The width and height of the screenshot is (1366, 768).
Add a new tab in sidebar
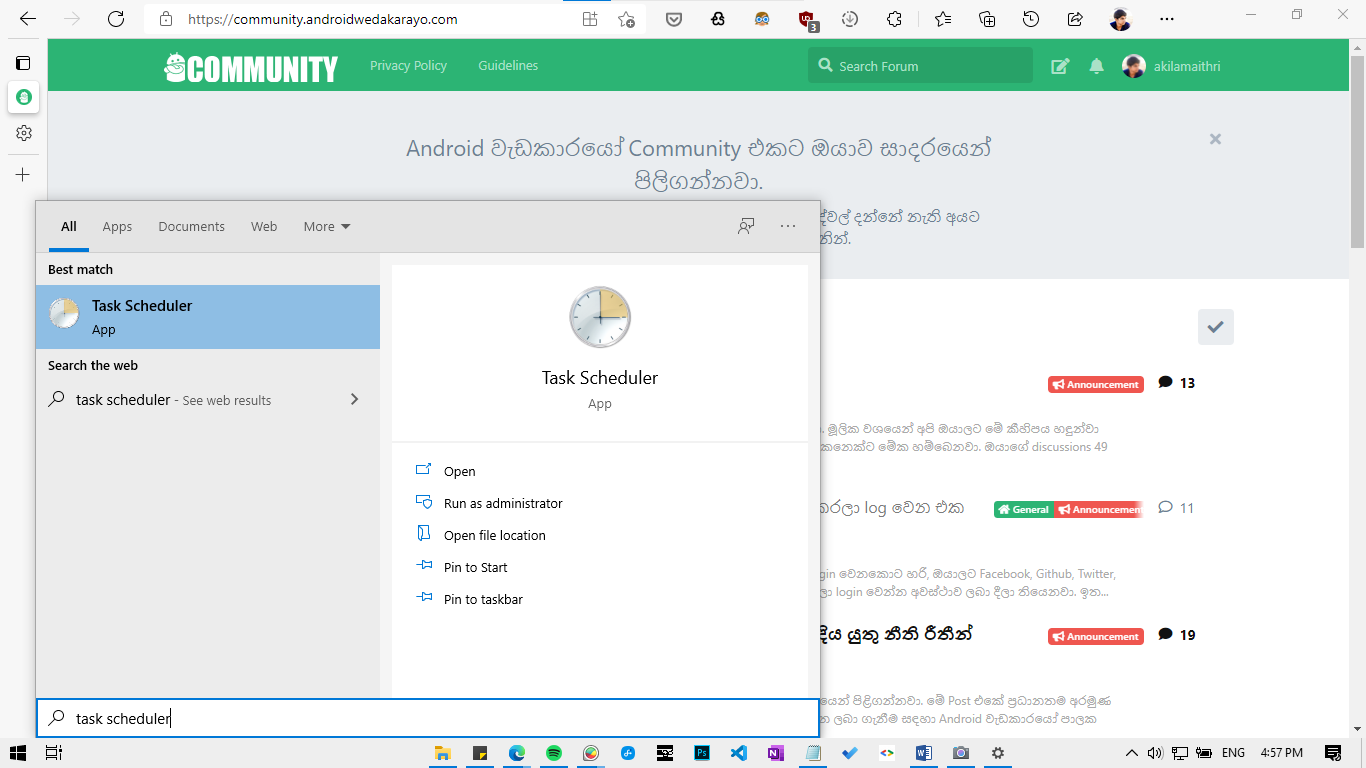[x=23, y=174]
